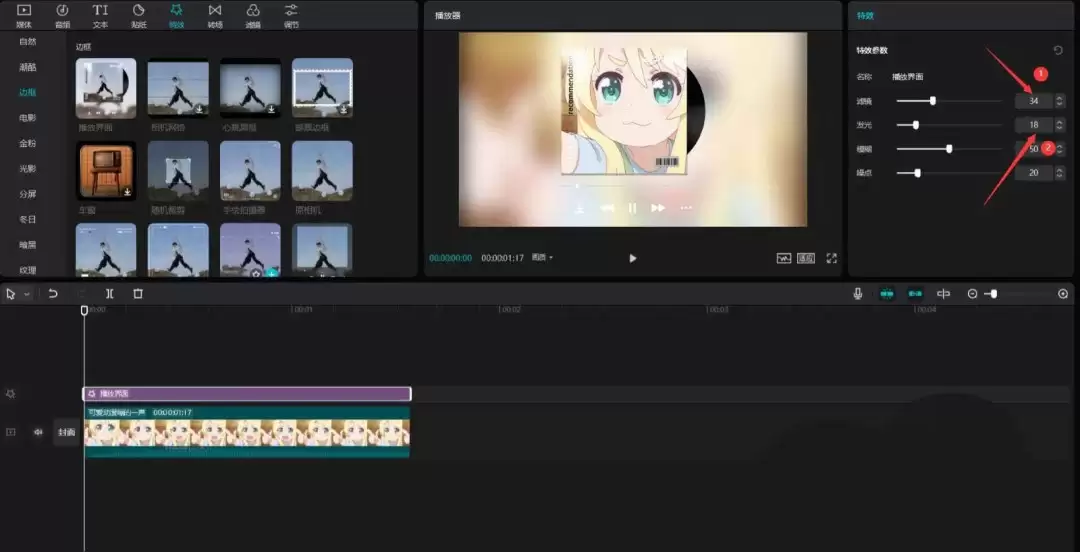Delete the selected clip with trash icon
This screenshot has height=552, width=1080.
pos(138,294)
